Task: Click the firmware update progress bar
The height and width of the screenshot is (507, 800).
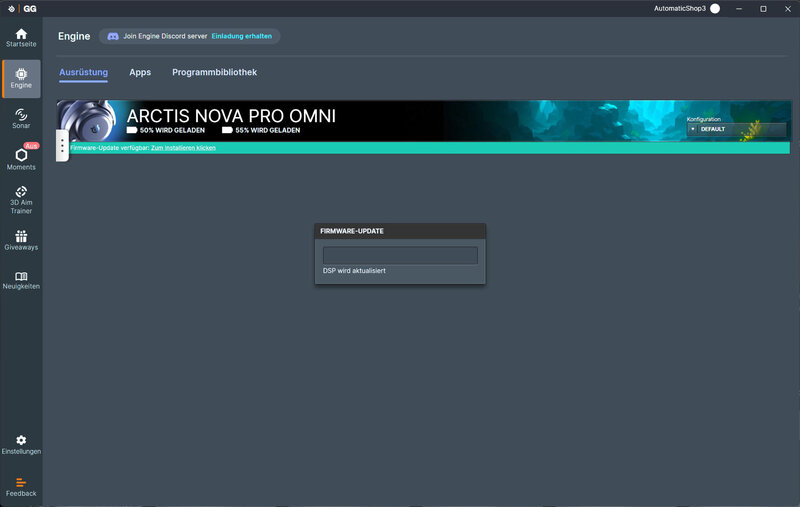Action: tap(400, 256)
